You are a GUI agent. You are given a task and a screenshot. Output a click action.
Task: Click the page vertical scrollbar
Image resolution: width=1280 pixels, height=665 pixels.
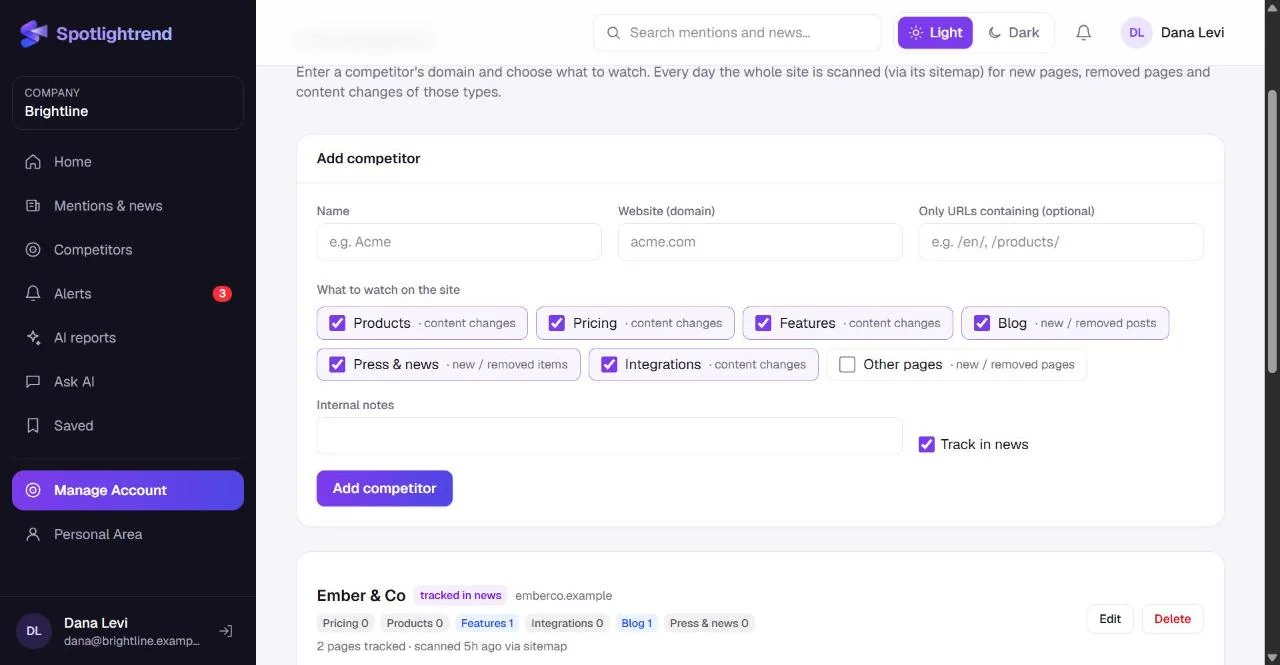pyautogui.click(x=1272, y=231)
